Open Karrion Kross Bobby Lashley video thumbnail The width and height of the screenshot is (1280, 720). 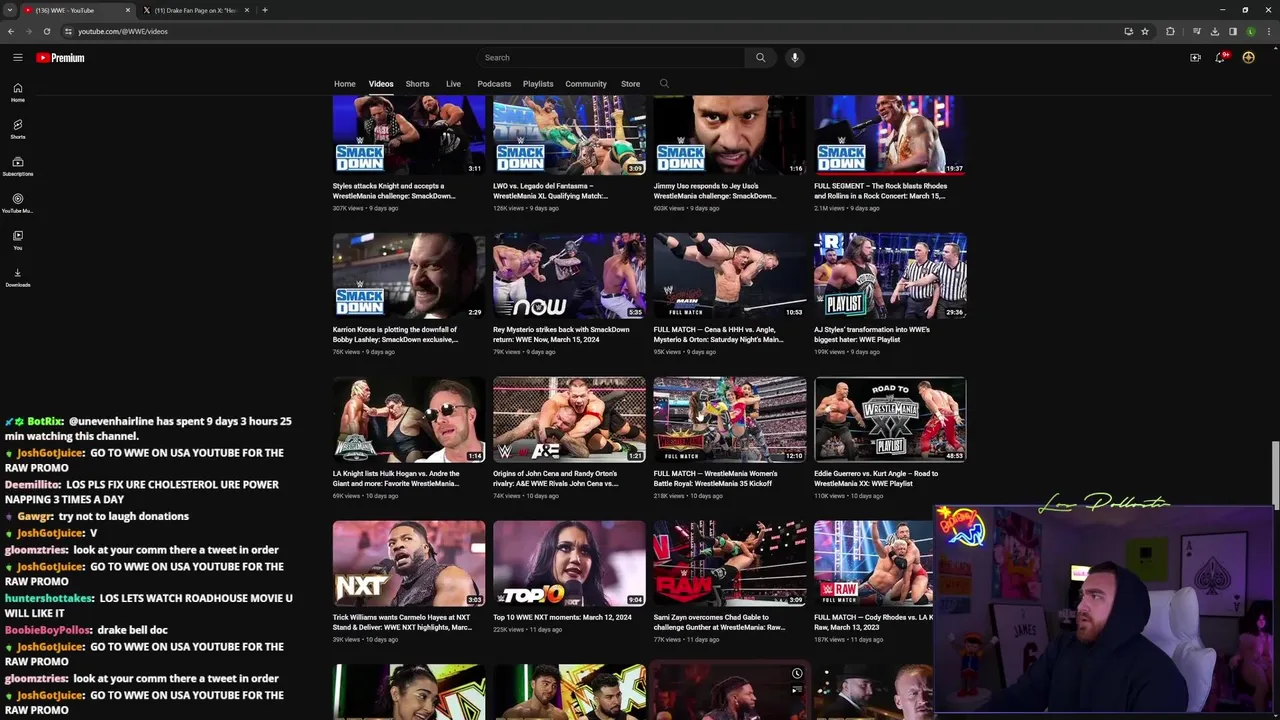tap(409, 276)
